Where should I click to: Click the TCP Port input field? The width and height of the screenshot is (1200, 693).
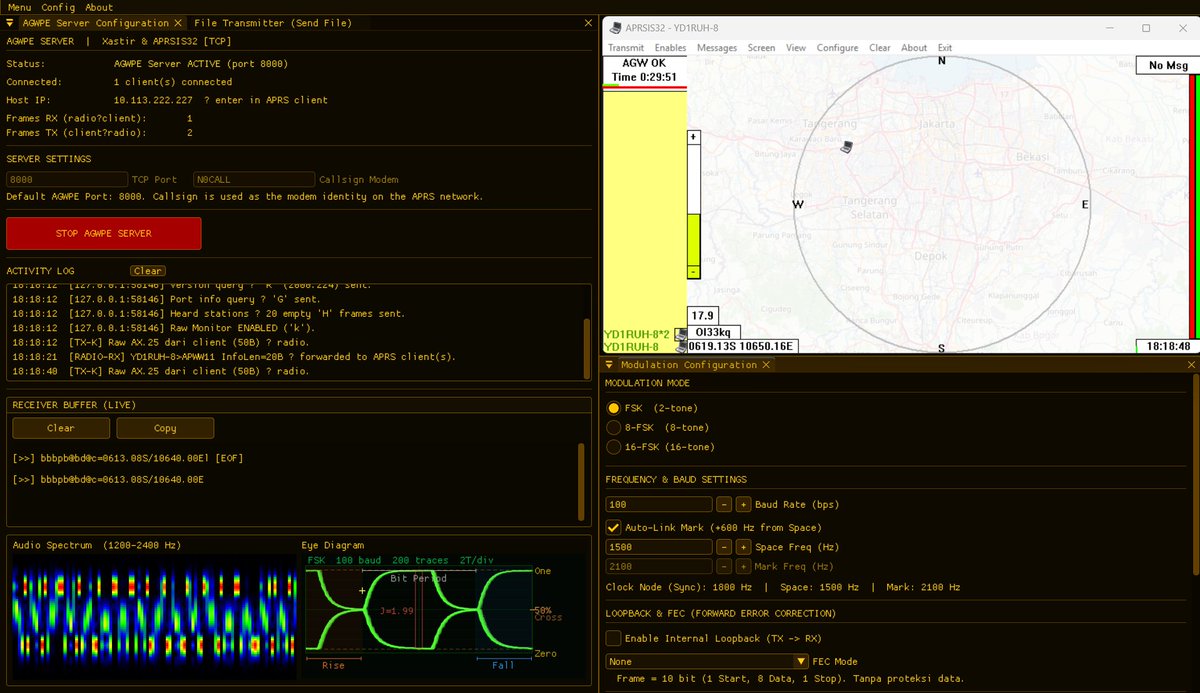pos(66,180)
